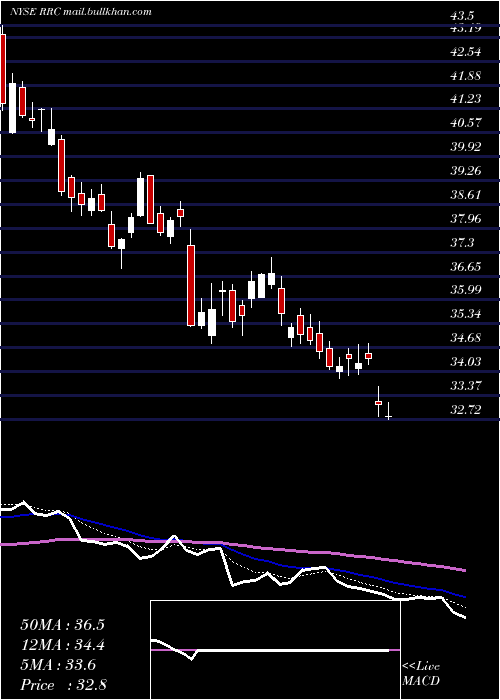Click the 42.54 price axis label
This screenshot has height=700, width=500.
(x=467, y=51)
